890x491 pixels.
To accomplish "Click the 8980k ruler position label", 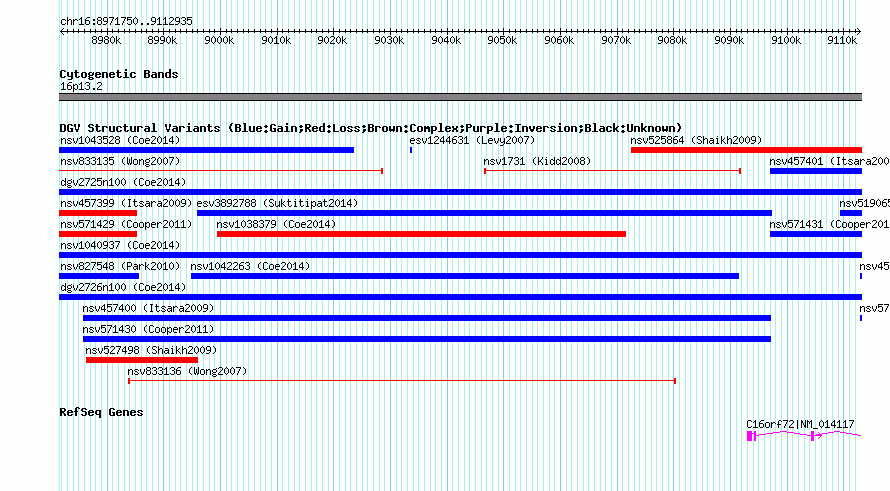I will (106, 40).
